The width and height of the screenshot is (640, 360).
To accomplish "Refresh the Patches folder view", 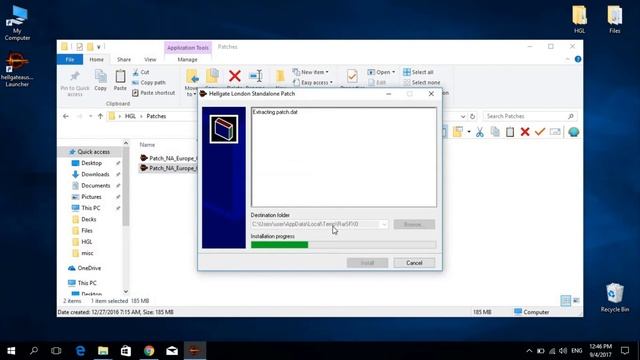I will click(x=472, y=116).
